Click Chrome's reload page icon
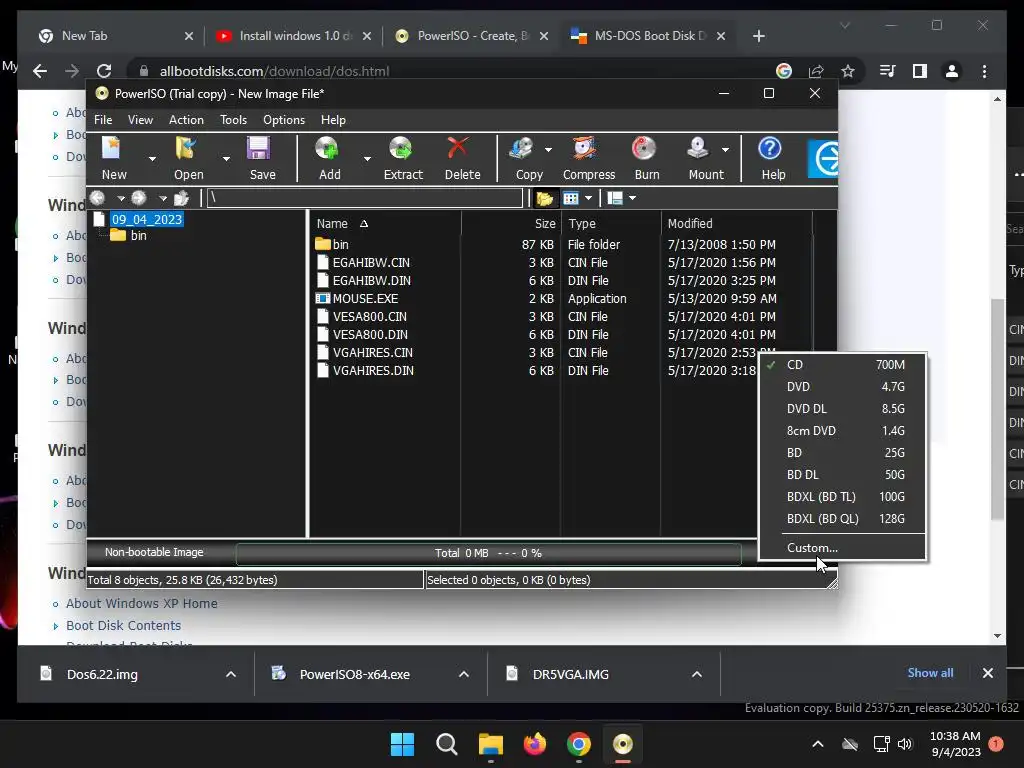1024x768 pixels. pos(104,71)
